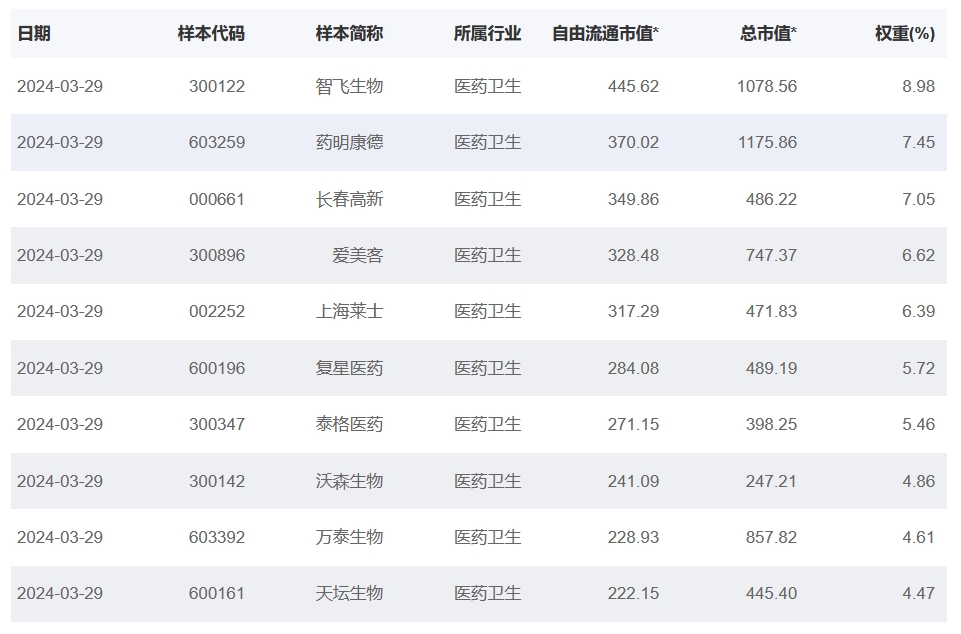Click the 总市值 column header
961x634 pixels.
(769, 33)
